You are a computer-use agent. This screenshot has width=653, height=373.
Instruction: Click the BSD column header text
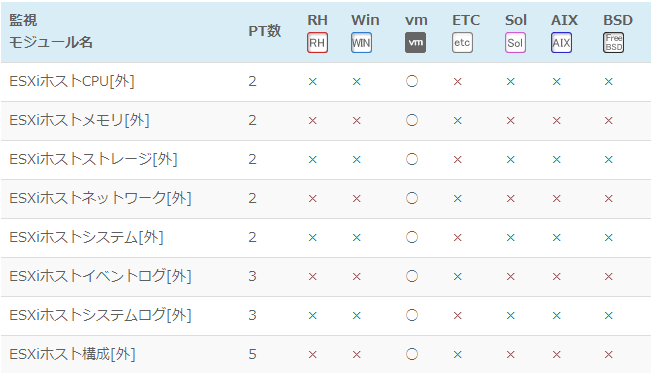[618, 20]
